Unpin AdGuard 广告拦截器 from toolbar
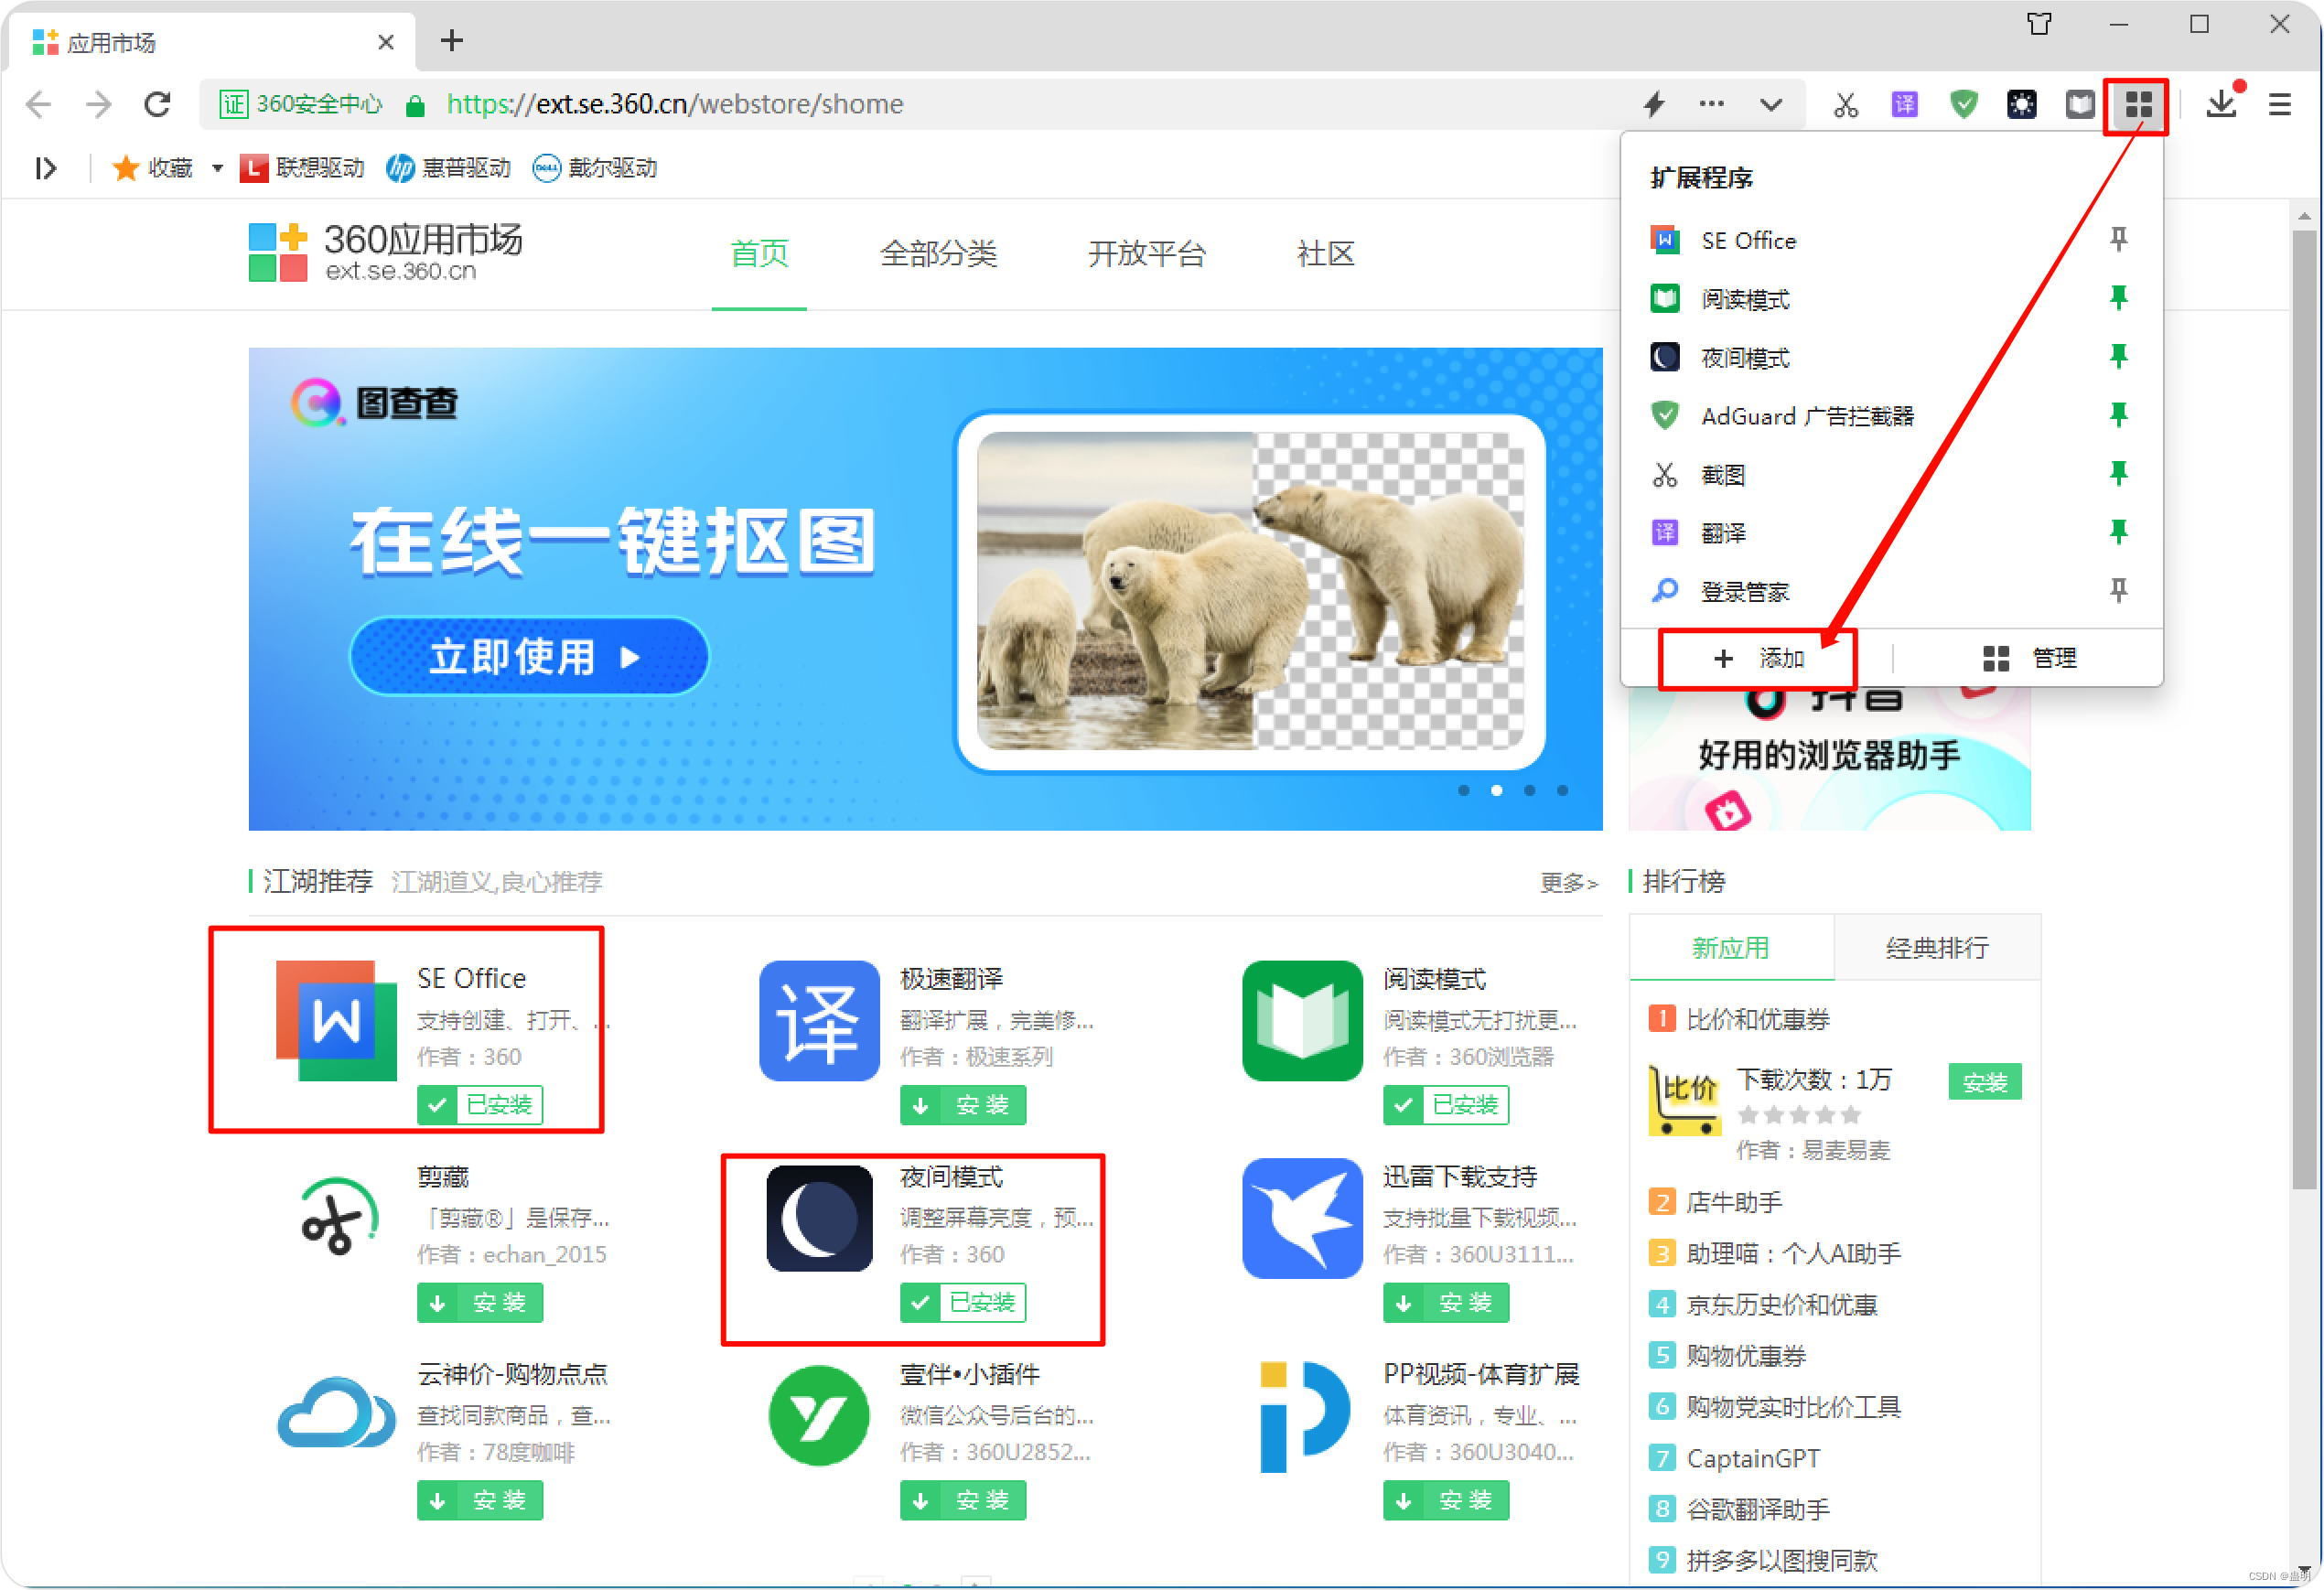 2118,415
